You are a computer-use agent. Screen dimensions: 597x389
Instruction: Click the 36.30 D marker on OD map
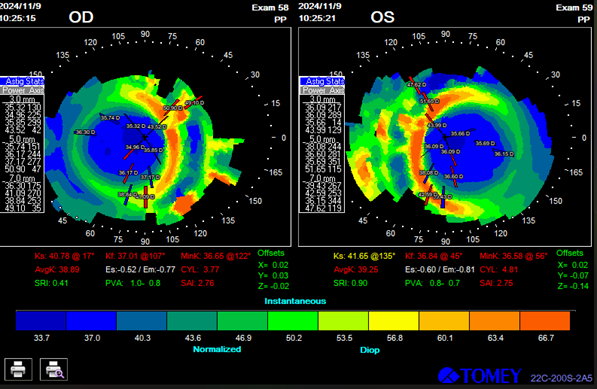[85, 132]
